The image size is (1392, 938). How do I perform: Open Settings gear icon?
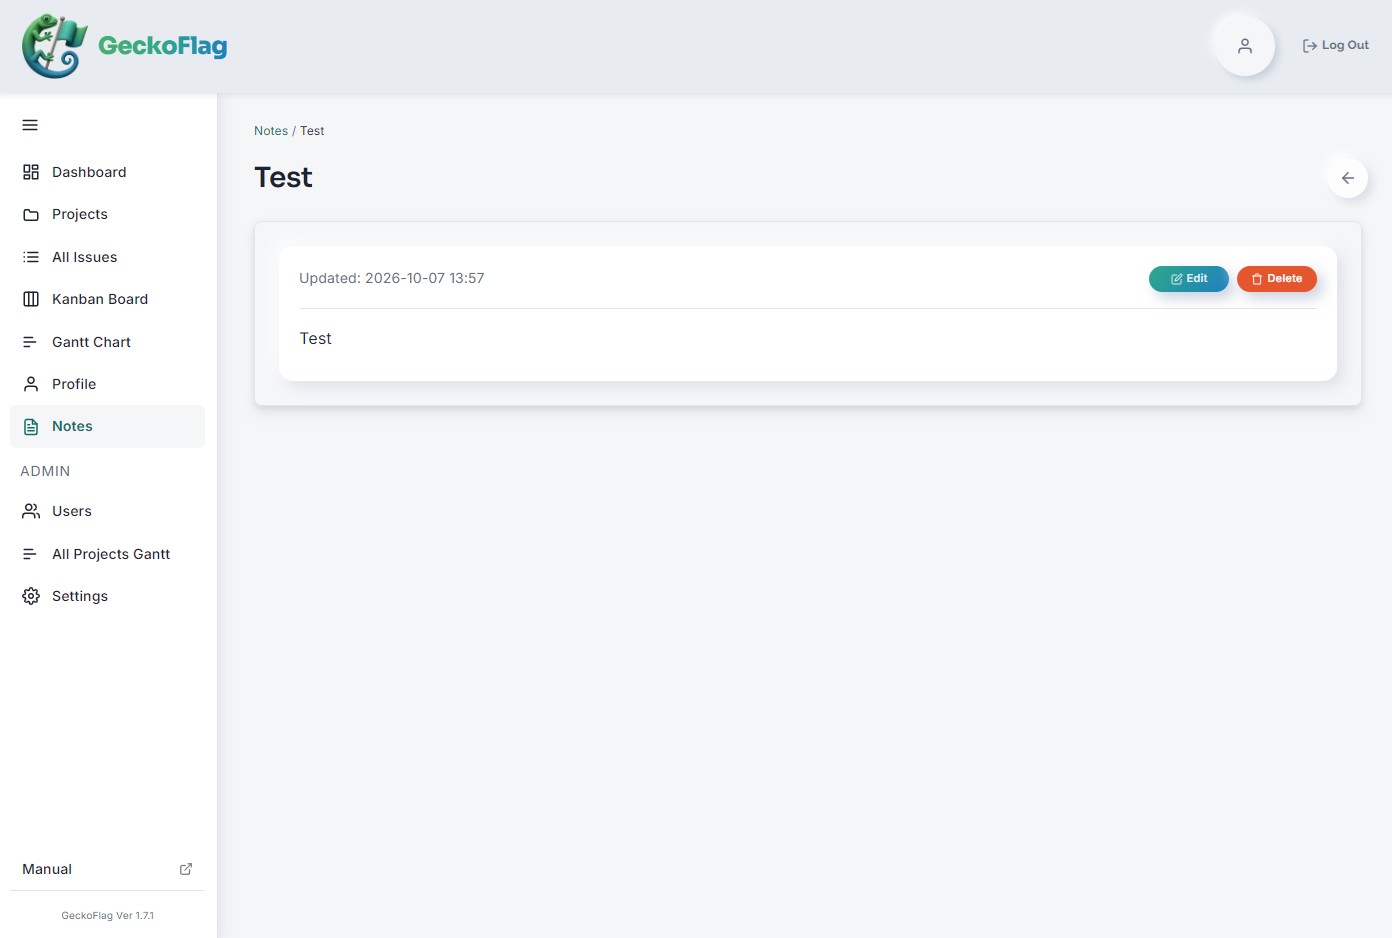pos(31,596)
